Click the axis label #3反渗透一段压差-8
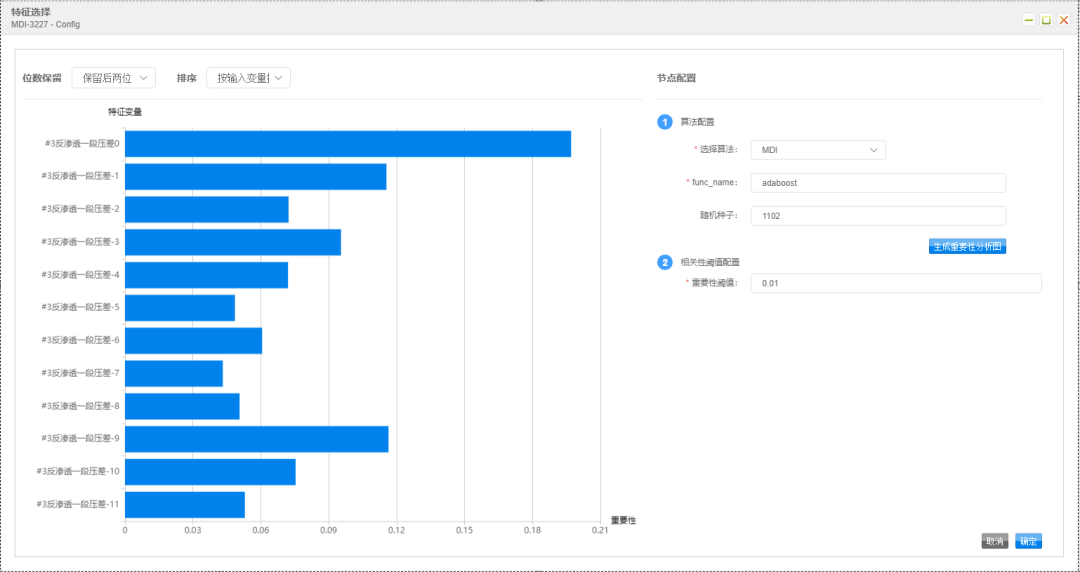The width and height of the screenshot is (1080, 572). coord(80,407)
